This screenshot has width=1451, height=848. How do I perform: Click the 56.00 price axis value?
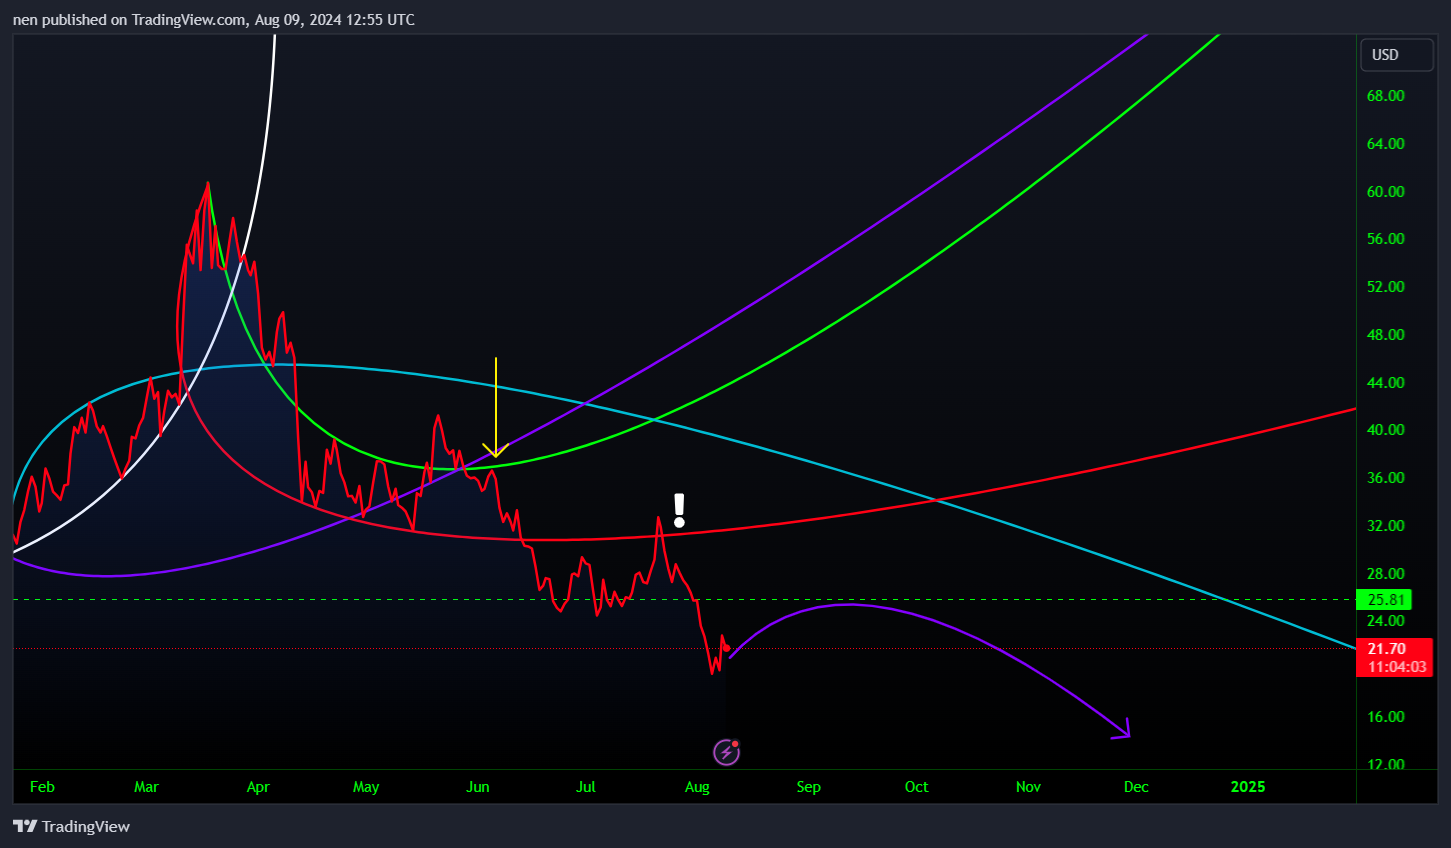(1385, 239)
